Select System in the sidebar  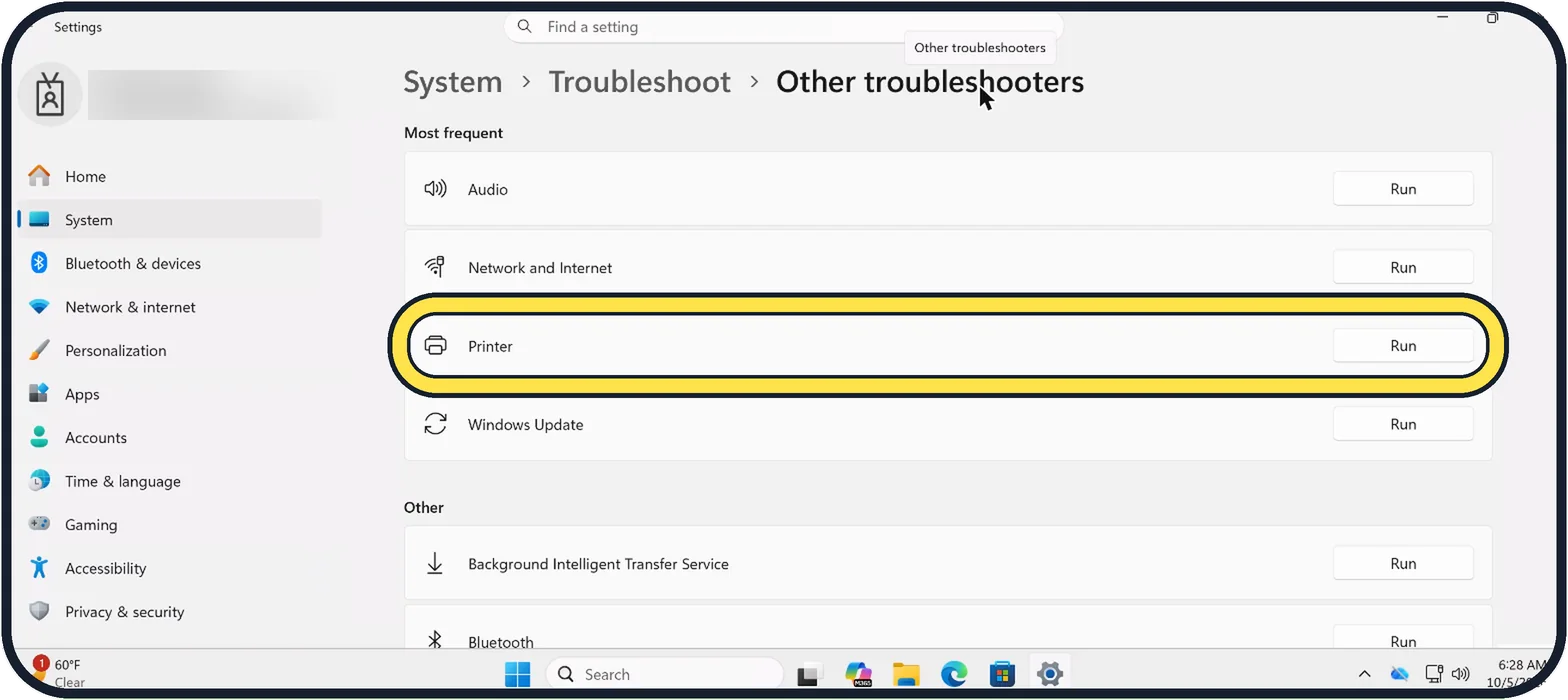point(169,220)
